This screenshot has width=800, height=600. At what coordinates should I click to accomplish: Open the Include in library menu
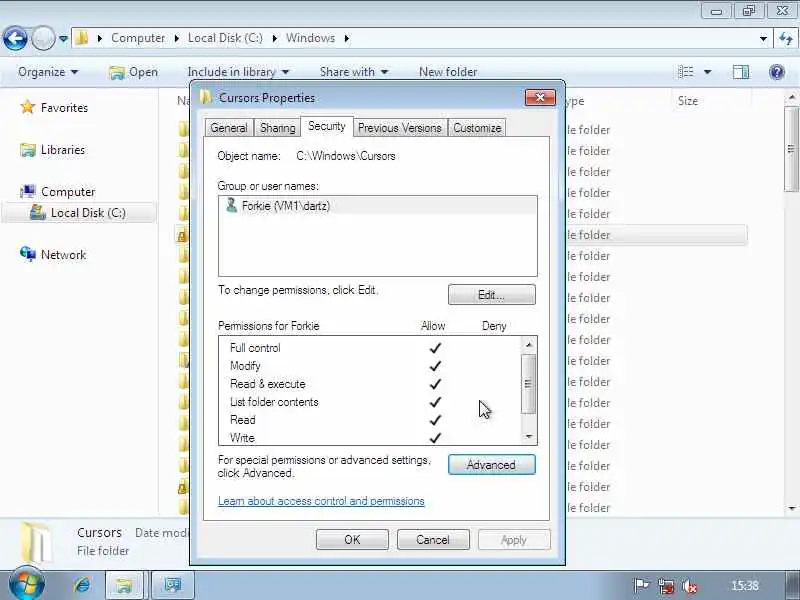[x=238, y=72]
